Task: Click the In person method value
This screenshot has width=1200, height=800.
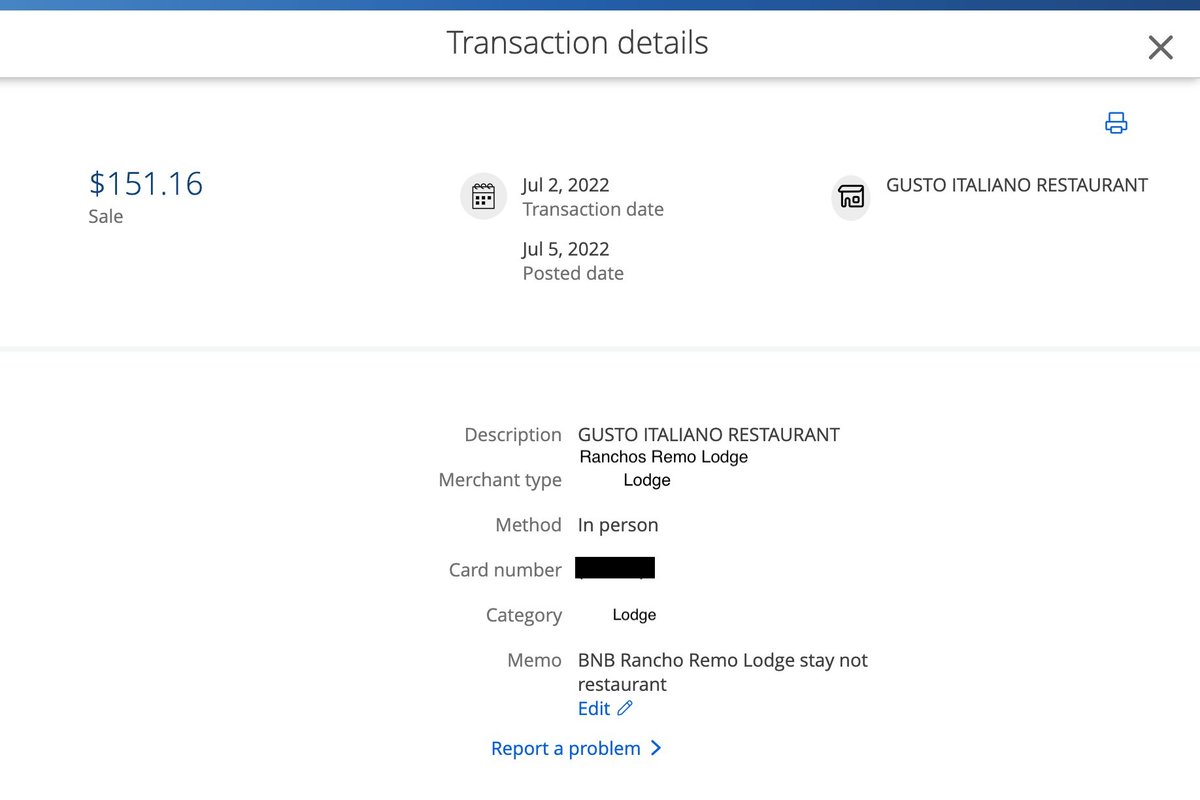Action: [x=618, y=525]
